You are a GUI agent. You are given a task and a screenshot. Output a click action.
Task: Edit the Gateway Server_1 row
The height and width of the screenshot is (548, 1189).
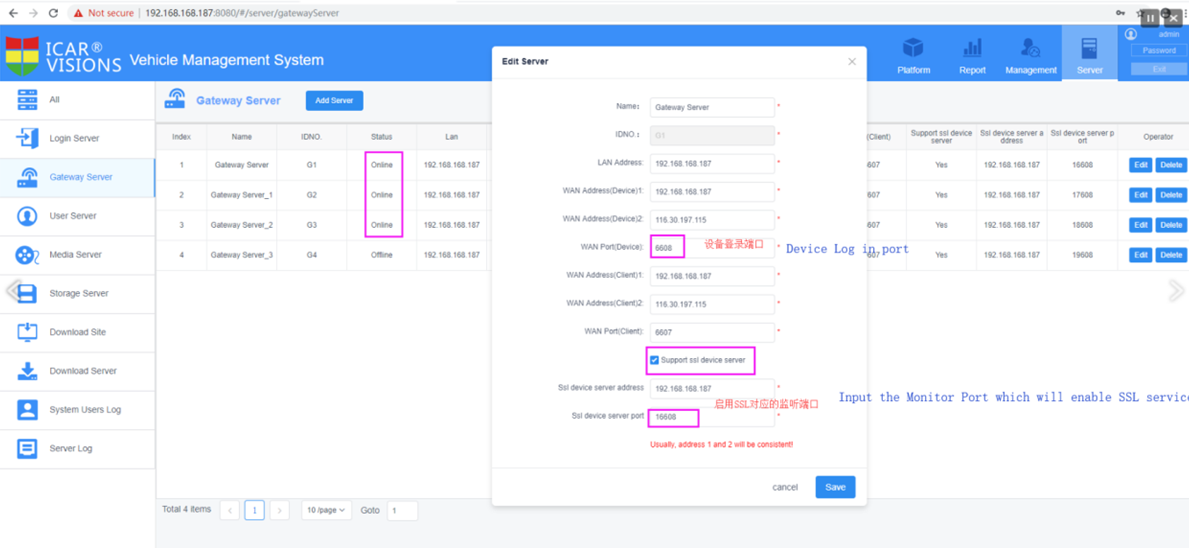pos(1140,195)
